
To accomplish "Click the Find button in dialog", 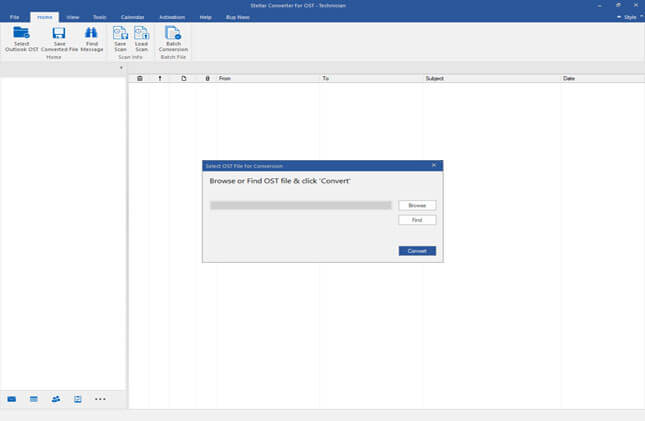I will tap(417, 219).
